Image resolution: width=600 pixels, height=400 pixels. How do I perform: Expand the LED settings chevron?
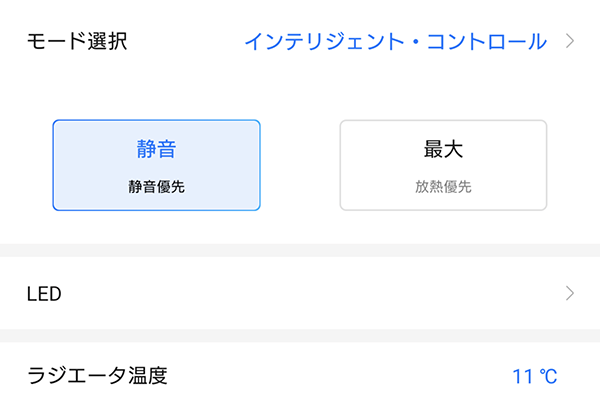pyautogui.click(x=570, y=293)
